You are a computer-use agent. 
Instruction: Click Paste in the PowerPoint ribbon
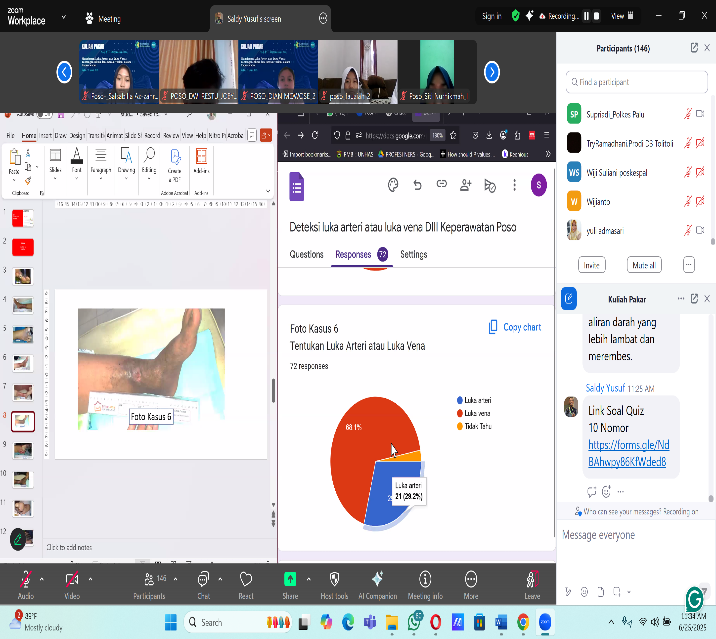coord(14,162)
